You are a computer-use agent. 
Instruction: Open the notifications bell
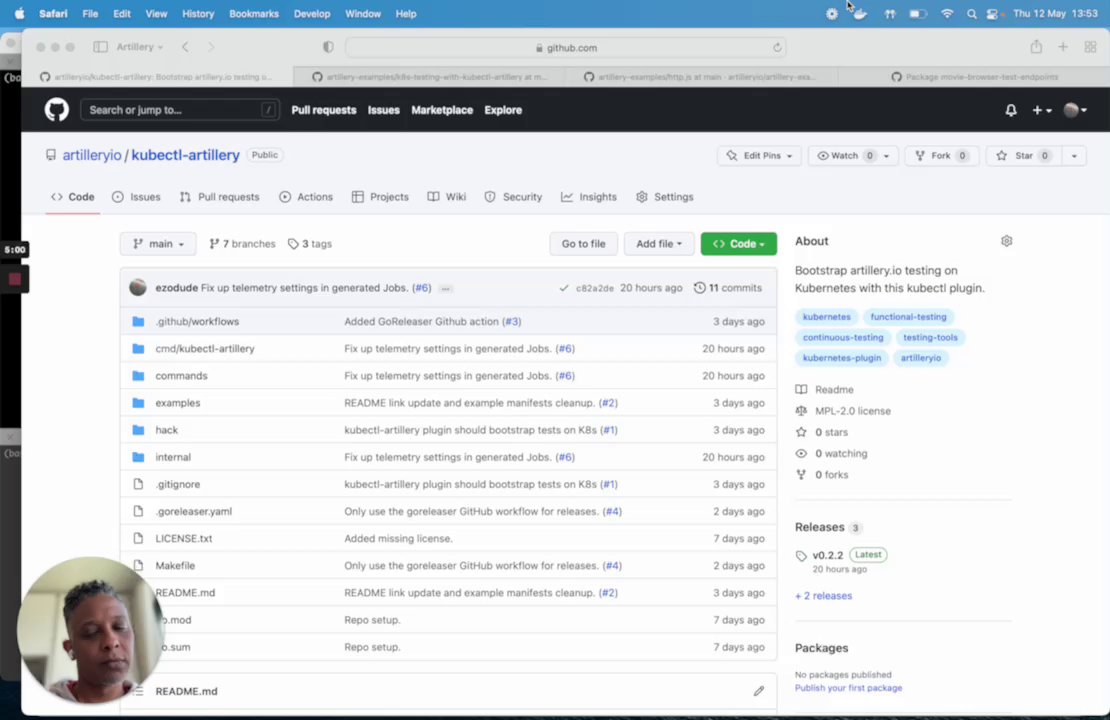click(x=1011, y=110)
